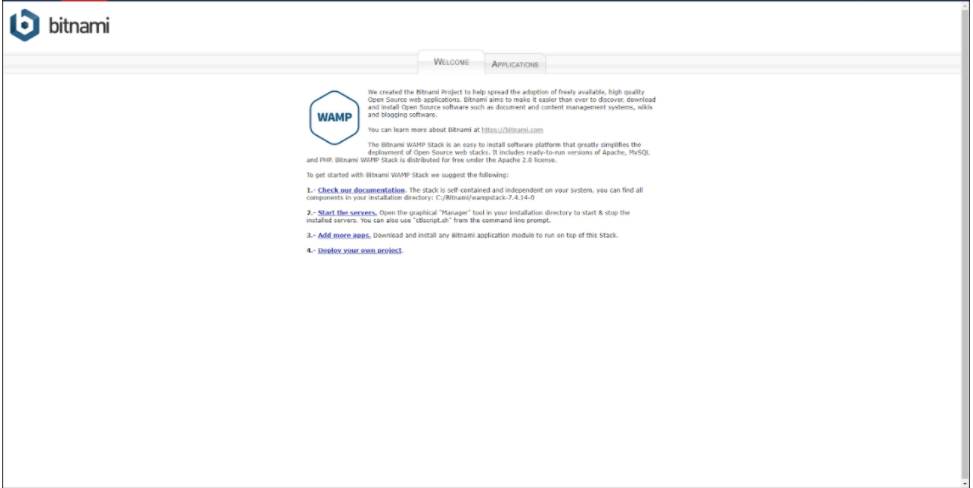Open the Check our documentation link
The image size is (973, 488).
[x=361, y=190]
